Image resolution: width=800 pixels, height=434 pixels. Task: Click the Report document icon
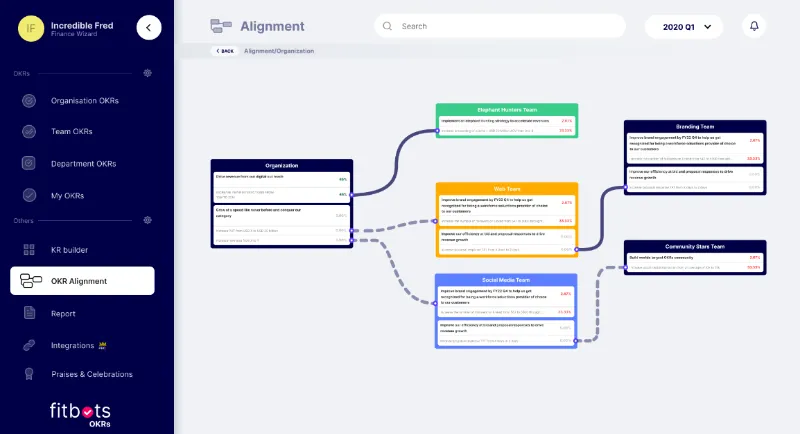click(x=29, y=313)
